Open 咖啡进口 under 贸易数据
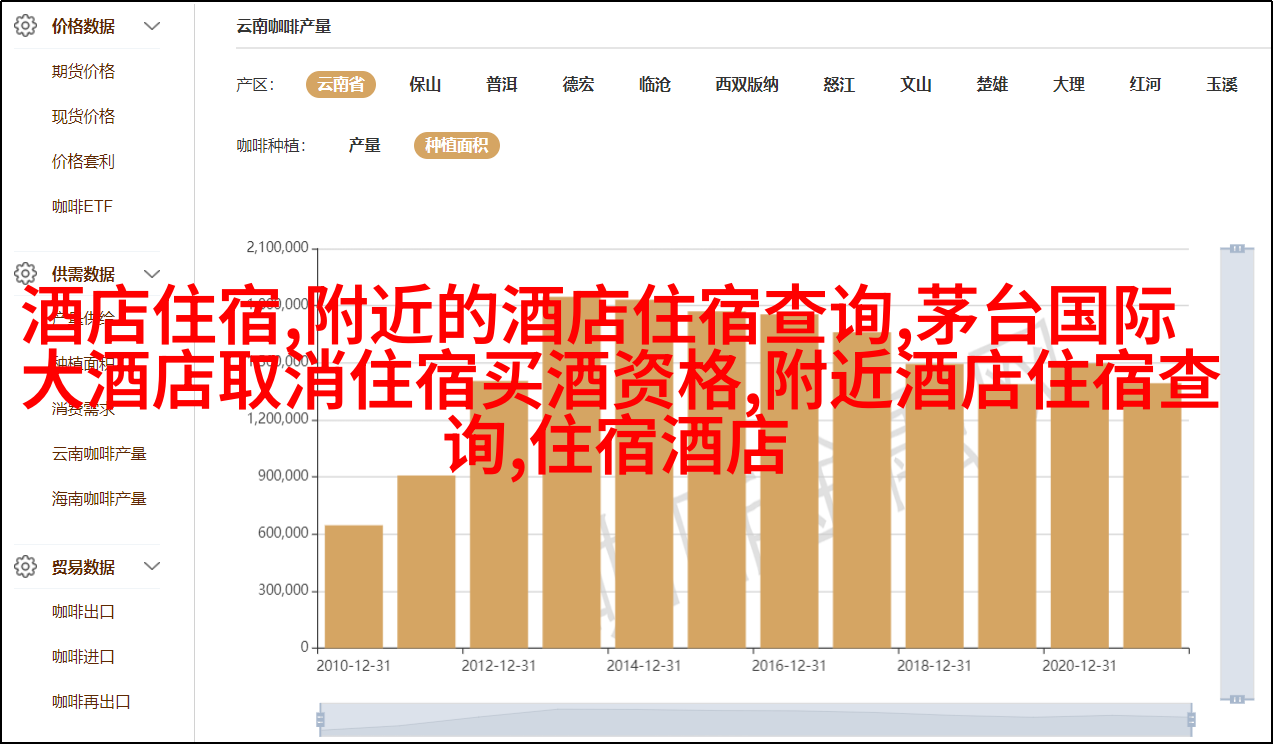Viewport: 1275px width, 744px height. coord(84,657)
